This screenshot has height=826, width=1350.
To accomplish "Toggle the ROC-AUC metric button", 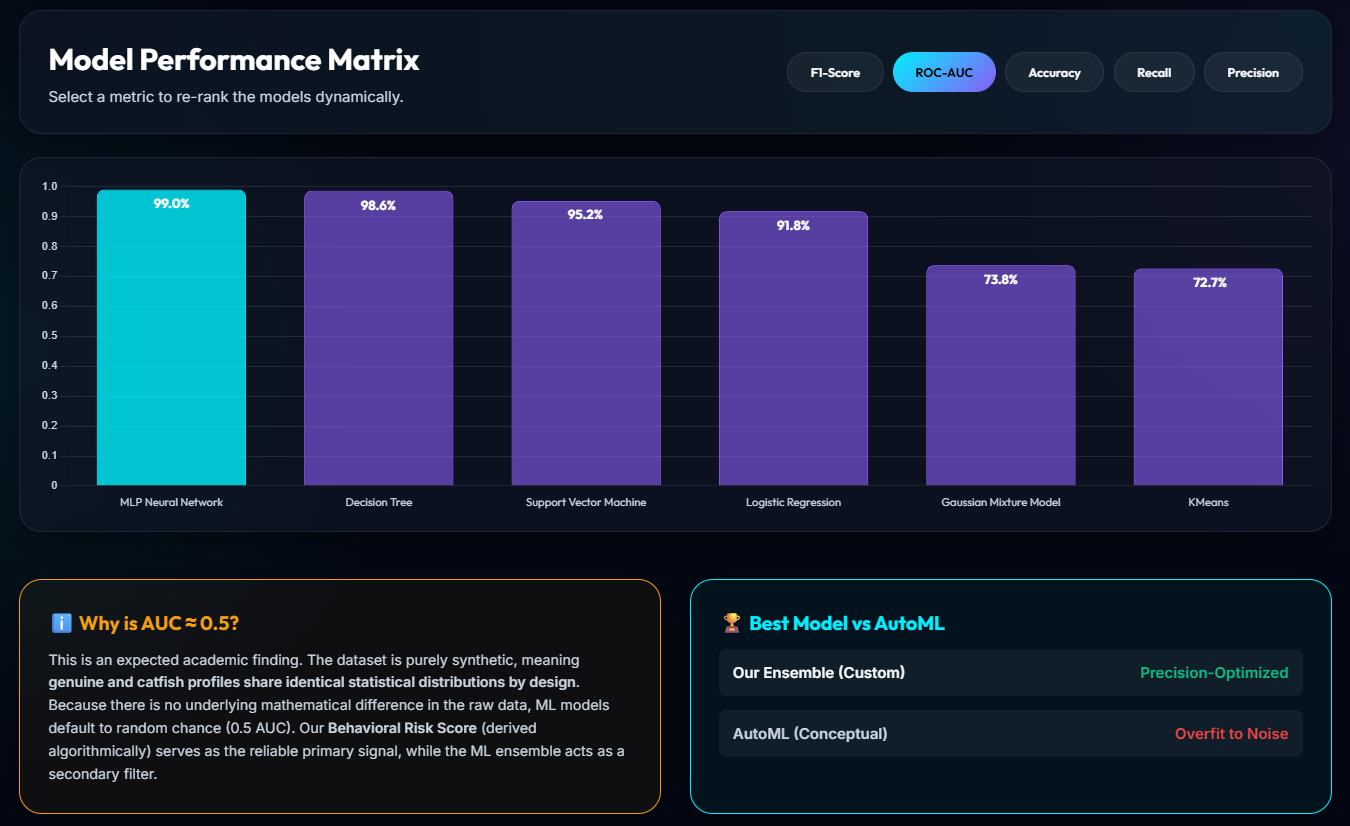I will pyautogui.click(x=944, y=72).
